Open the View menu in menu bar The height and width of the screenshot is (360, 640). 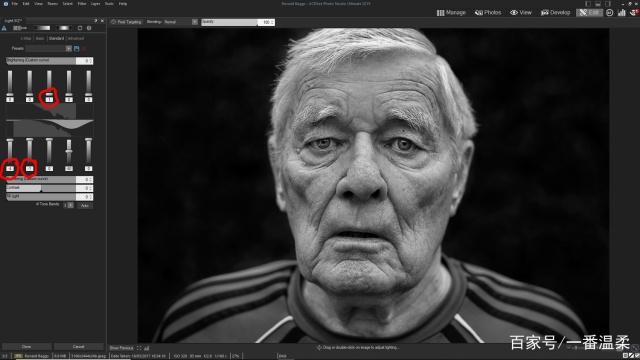click(x=38, y=4)
